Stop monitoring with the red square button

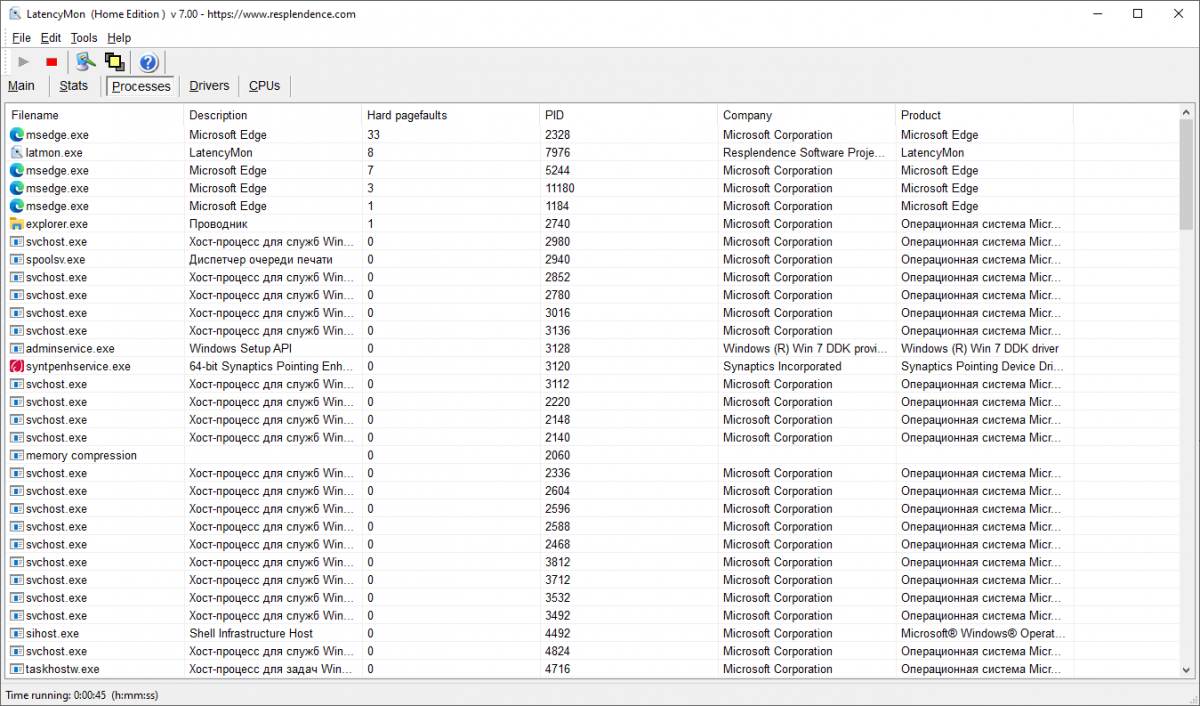(x=52, y=62)
